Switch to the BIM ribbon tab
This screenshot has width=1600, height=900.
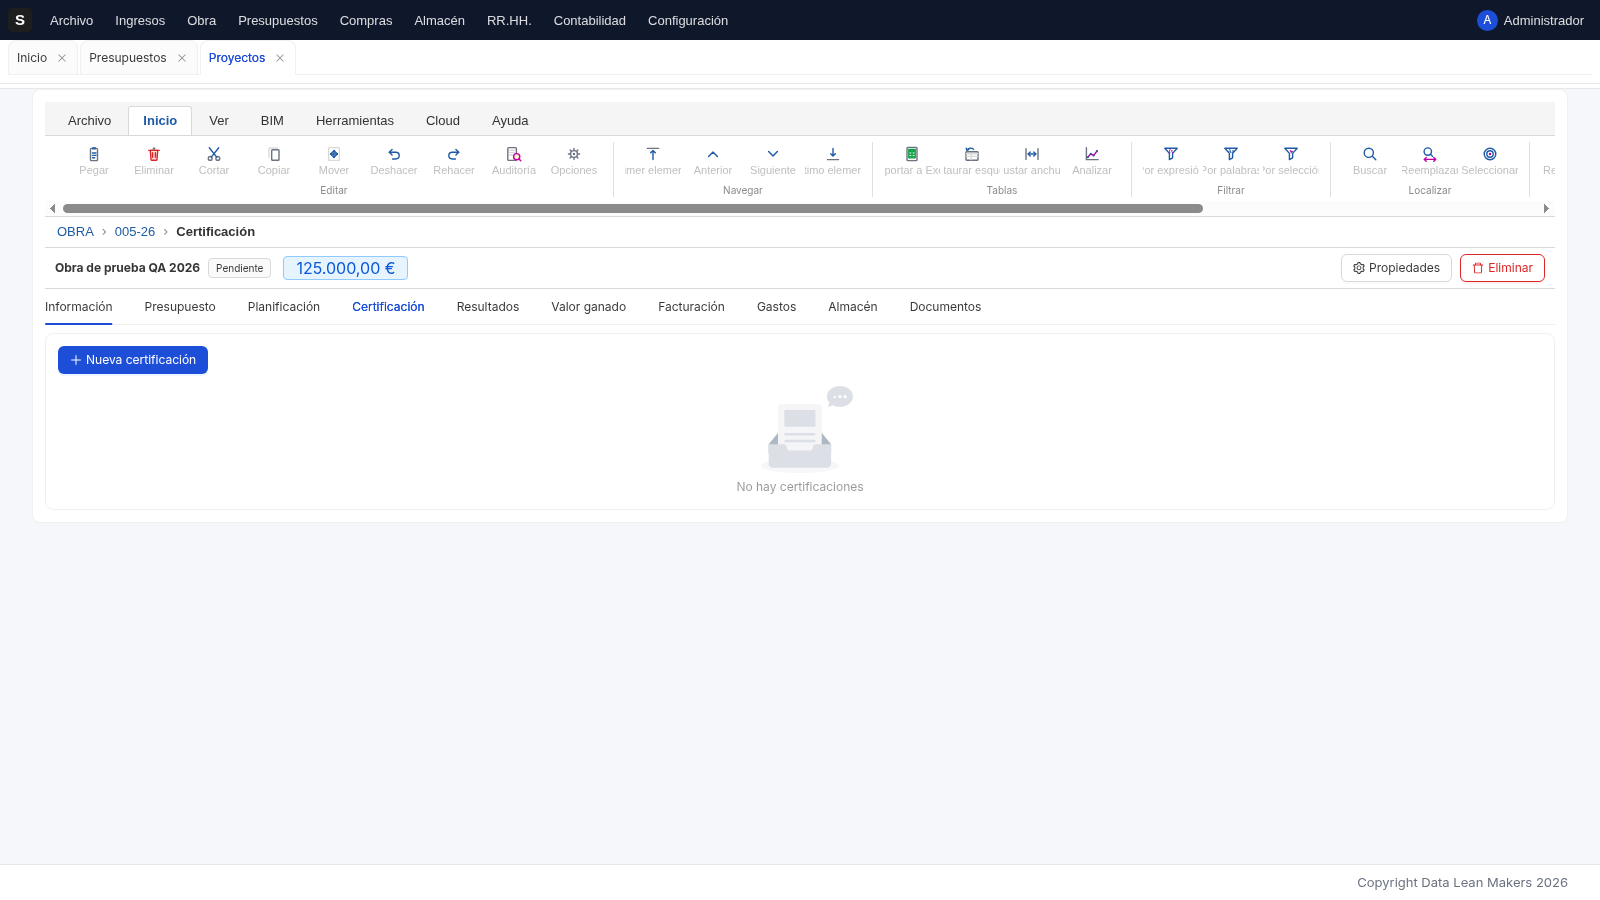click(x=272, y=121)
